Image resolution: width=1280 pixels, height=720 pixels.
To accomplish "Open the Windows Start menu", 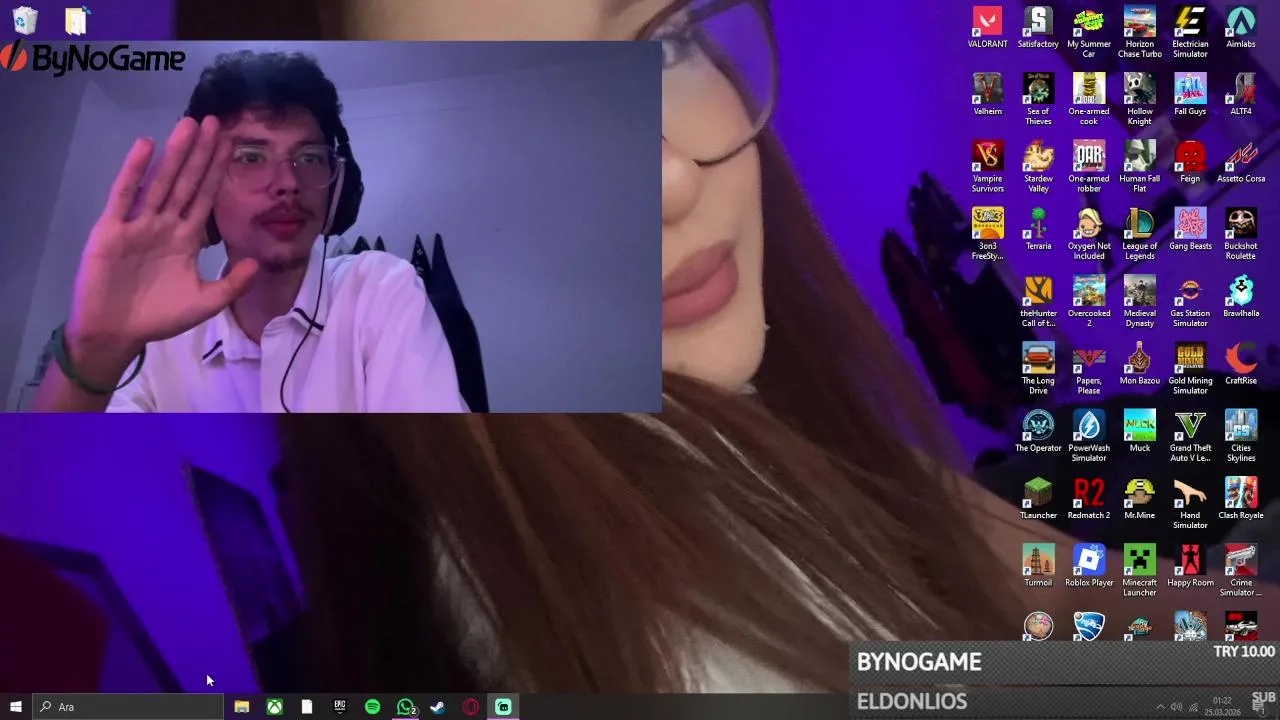I will [x=16, y=707].
